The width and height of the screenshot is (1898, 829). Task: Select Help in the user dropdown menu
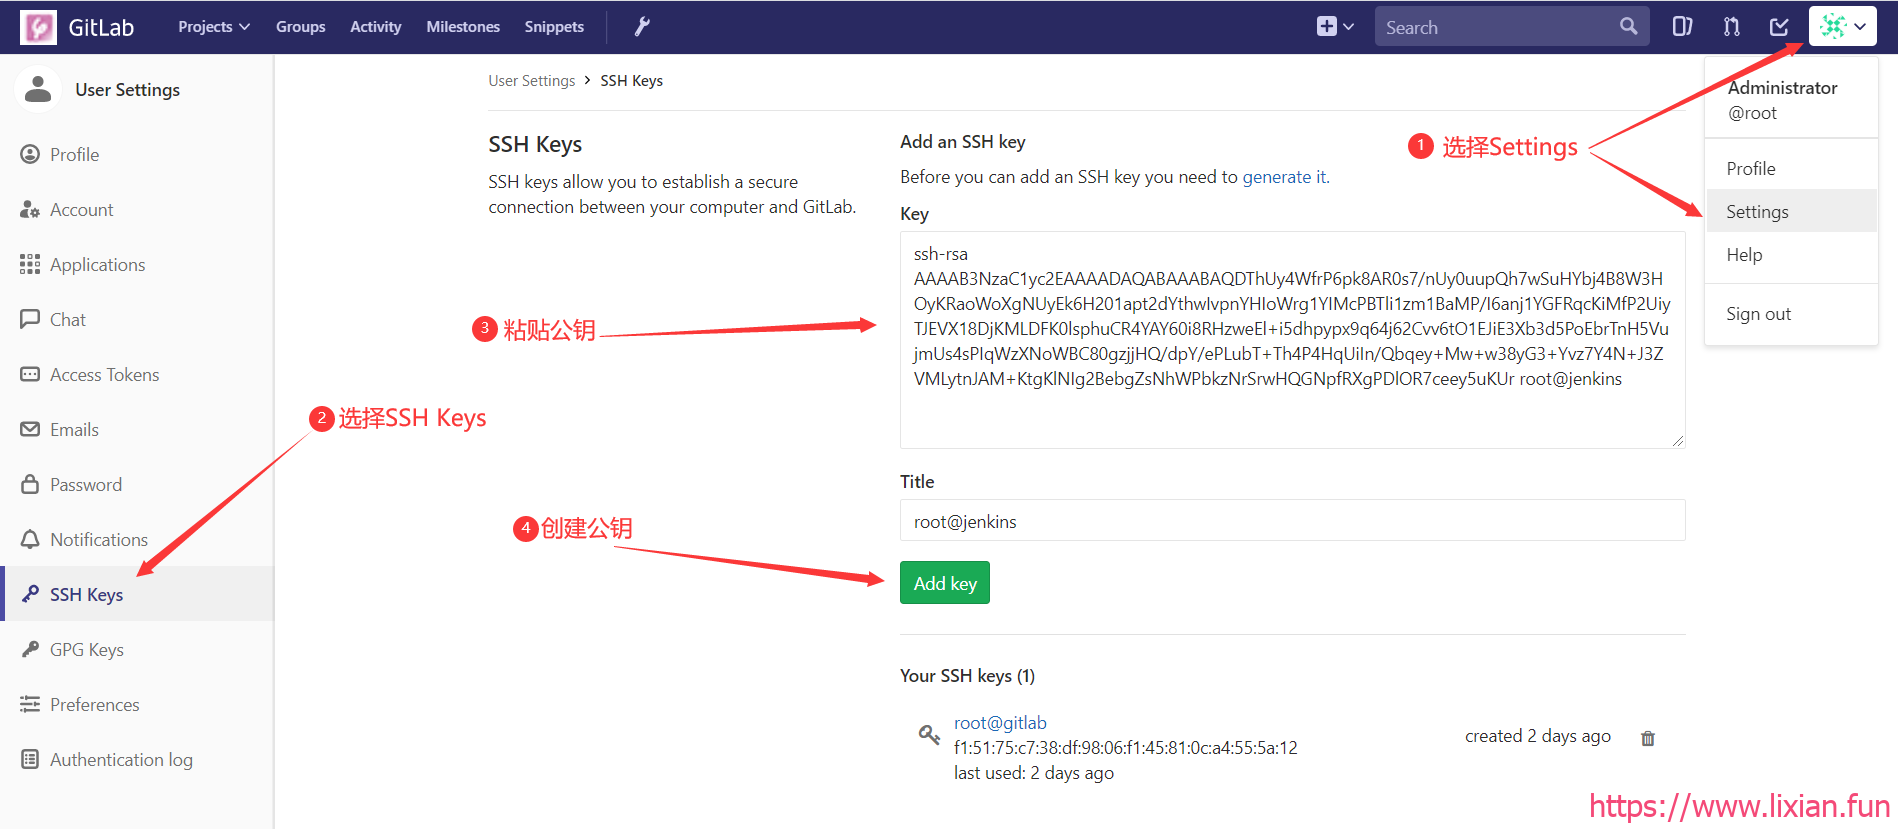1791,254
